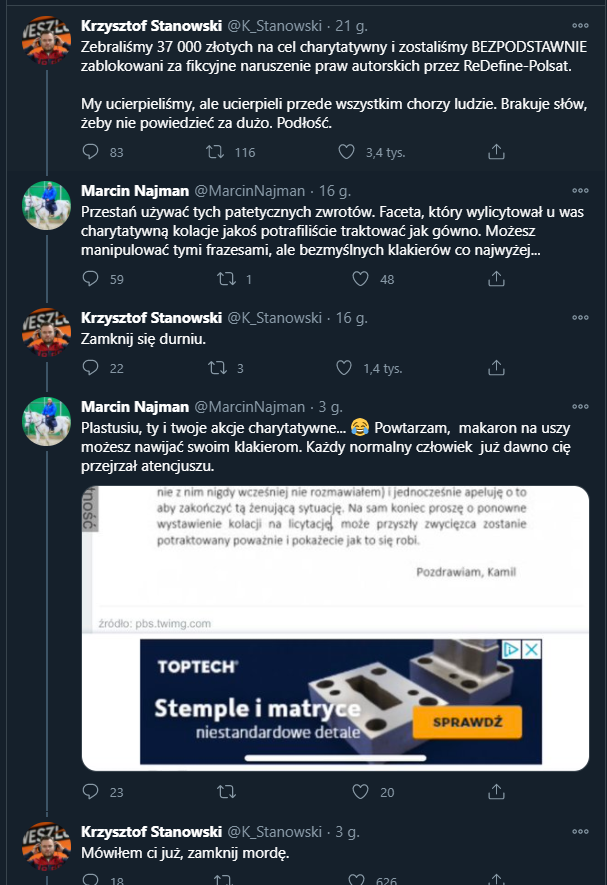607x885 pixels.
Task: Like Najman's tweet with 48 likes
Action: coord(346,279)
